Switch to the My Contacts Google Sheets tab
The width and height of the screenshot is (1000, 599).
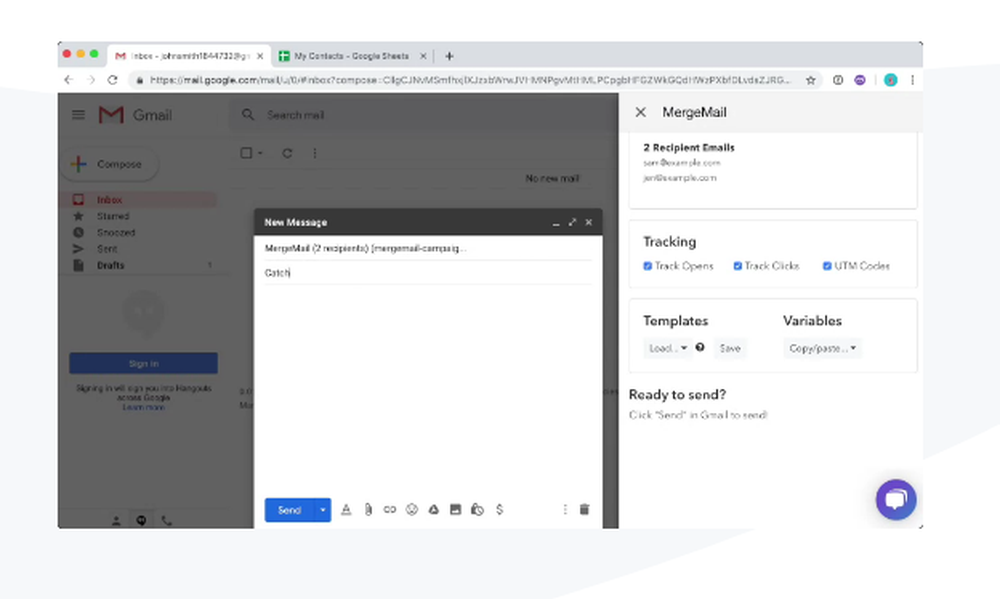(351, 56)
